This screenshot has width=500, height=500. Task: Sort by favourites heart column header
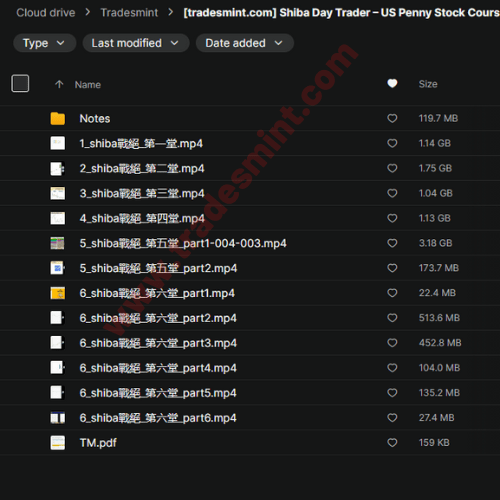(x=392, y=83)
